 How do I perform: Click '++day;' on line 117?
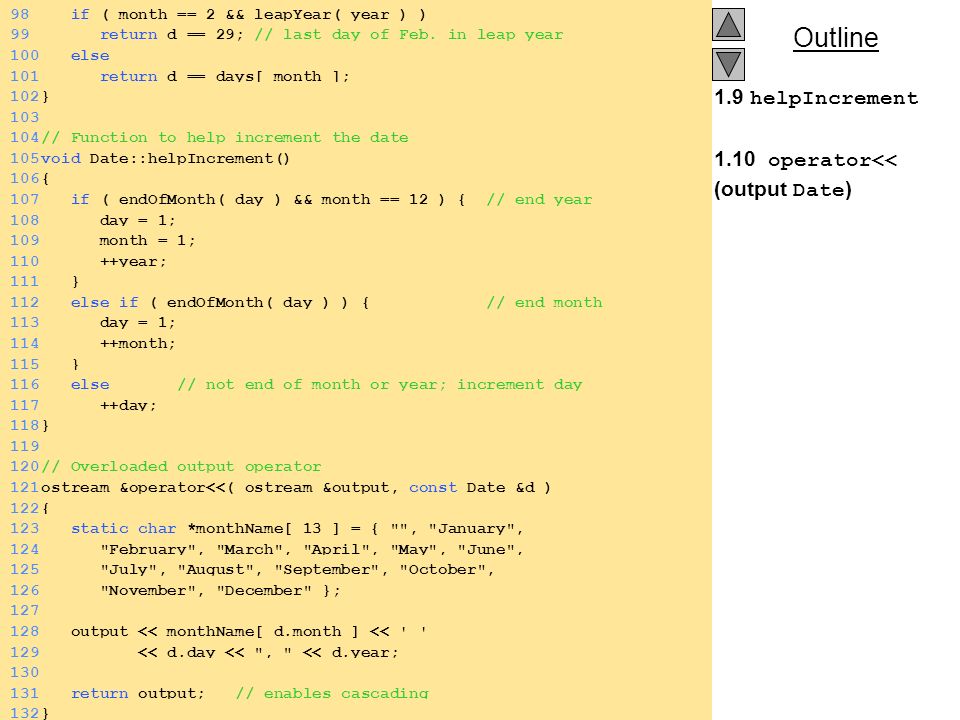pyautogui.click(x=129, y=405)
